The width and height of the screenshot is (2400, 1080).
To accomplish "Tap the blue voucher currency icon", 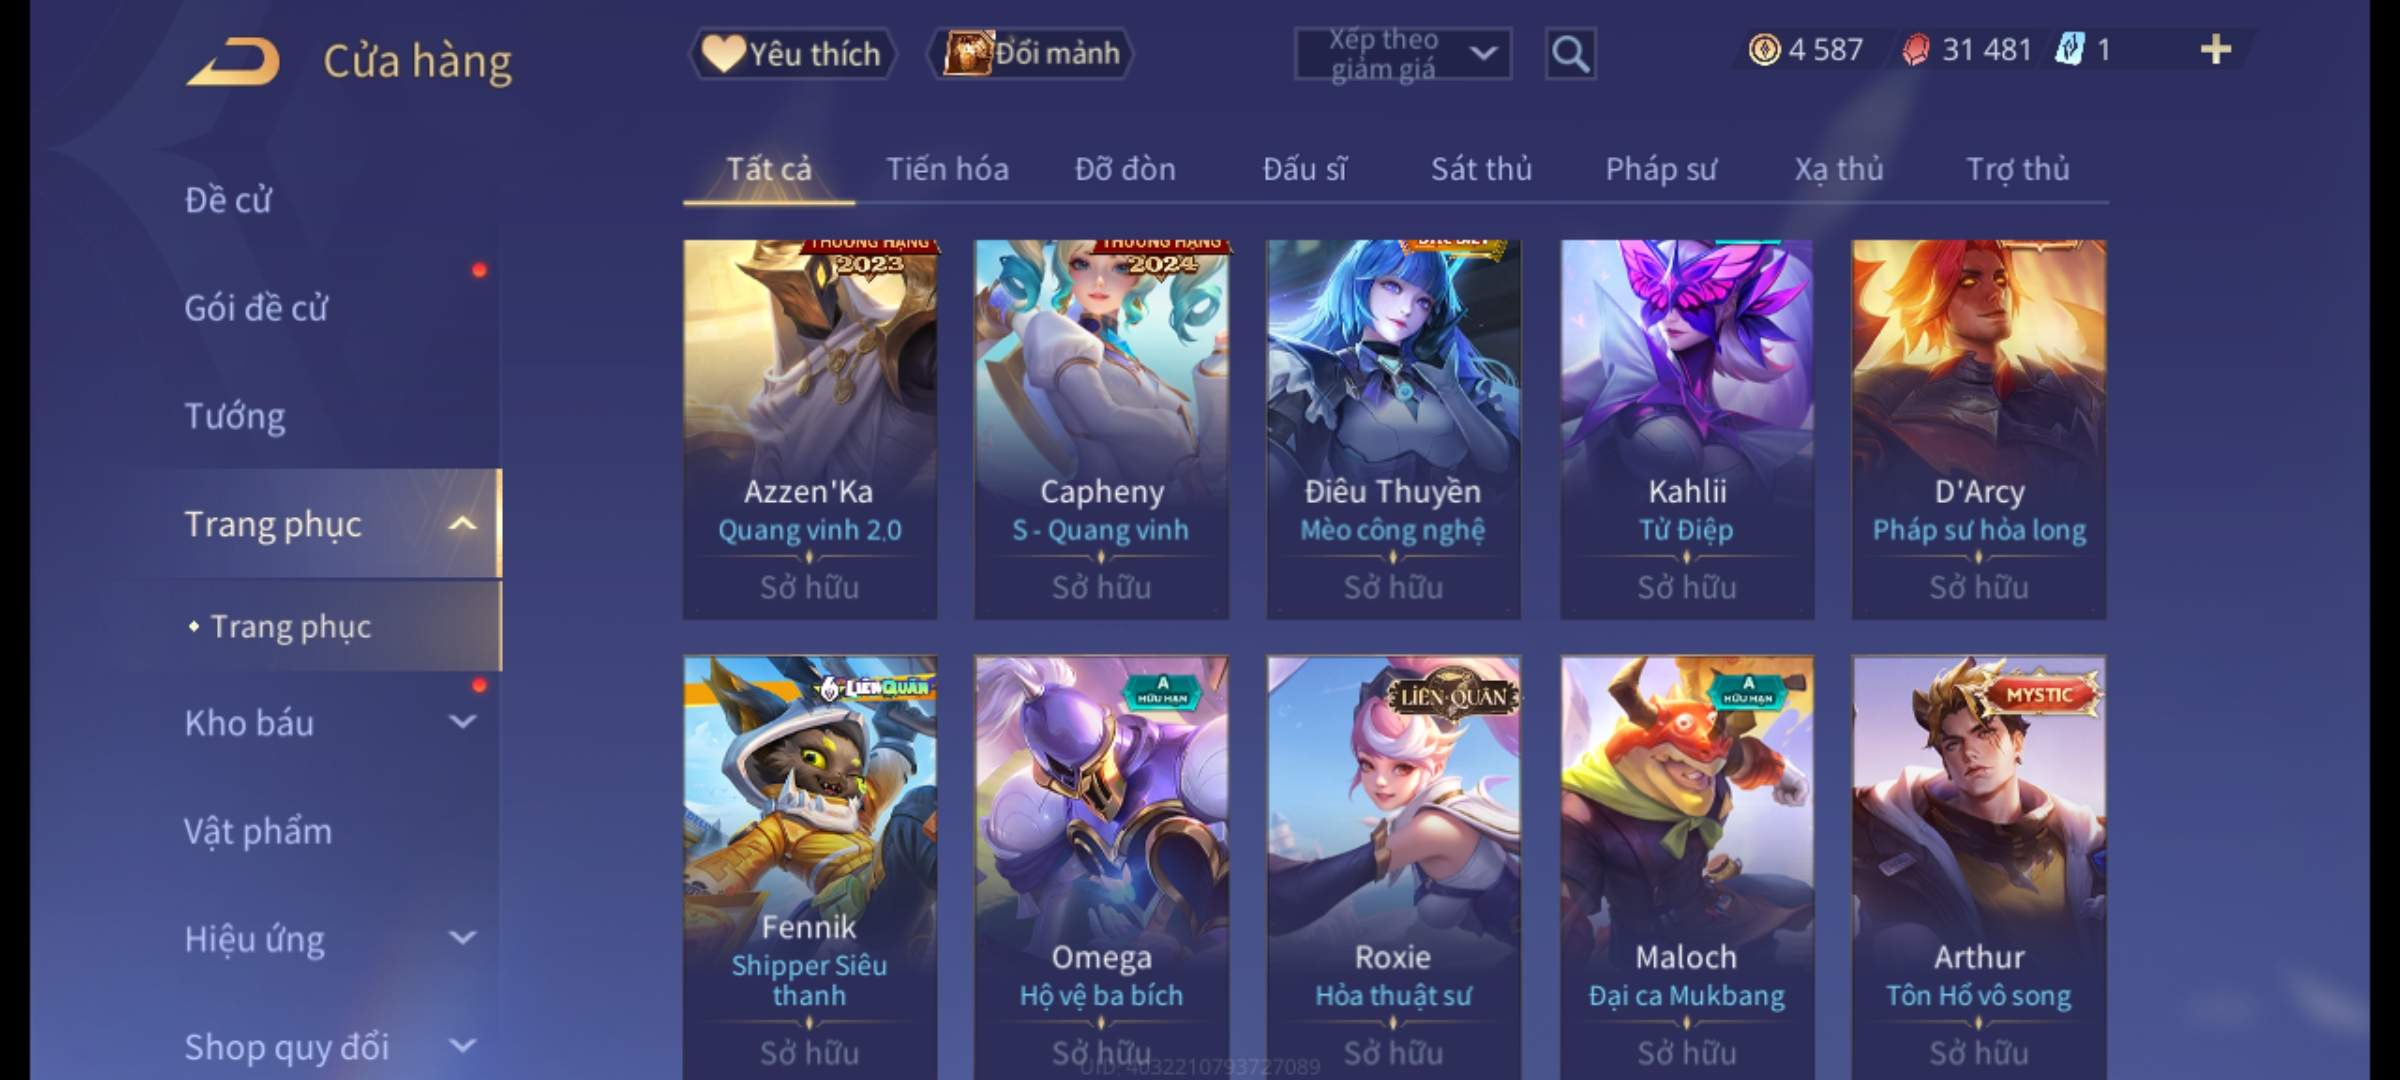I will 2069,49.
